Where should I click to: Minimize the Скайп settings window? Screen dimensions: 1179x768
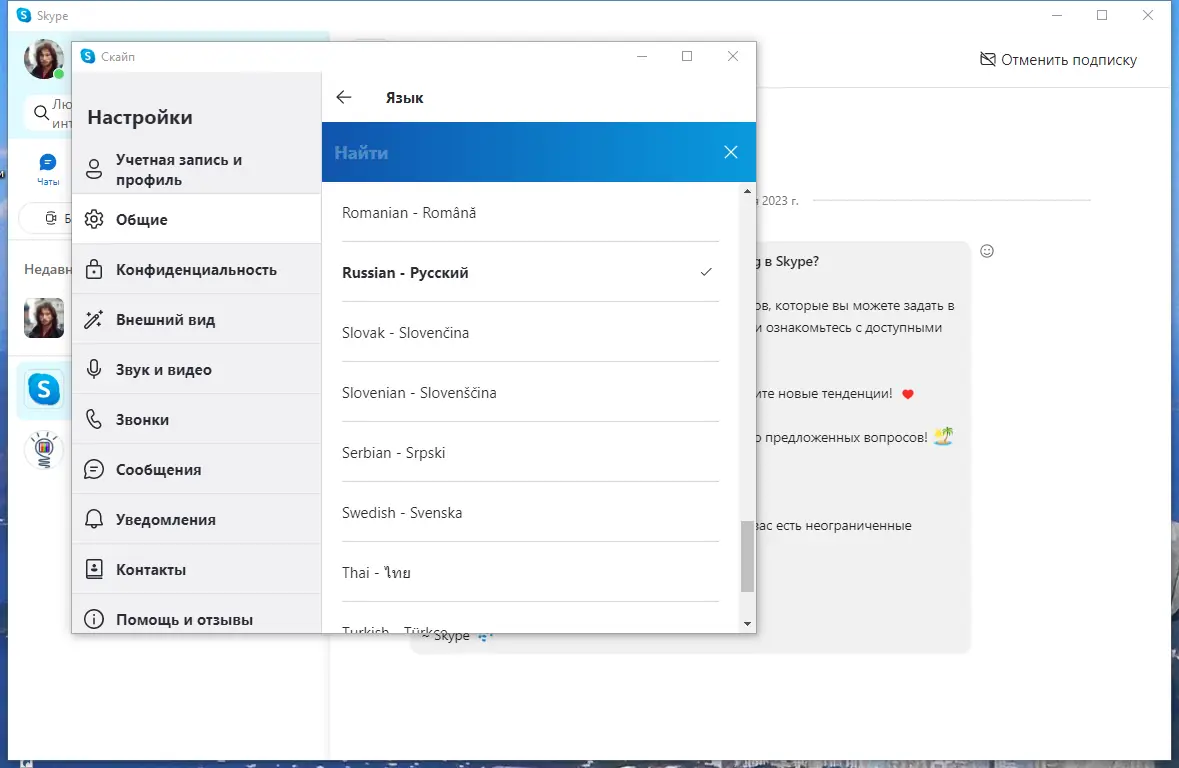point(641,56)
